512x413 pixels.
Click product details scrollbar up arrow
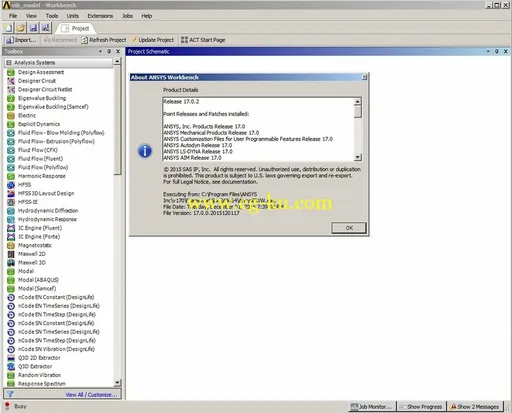[x=358, y=101]
